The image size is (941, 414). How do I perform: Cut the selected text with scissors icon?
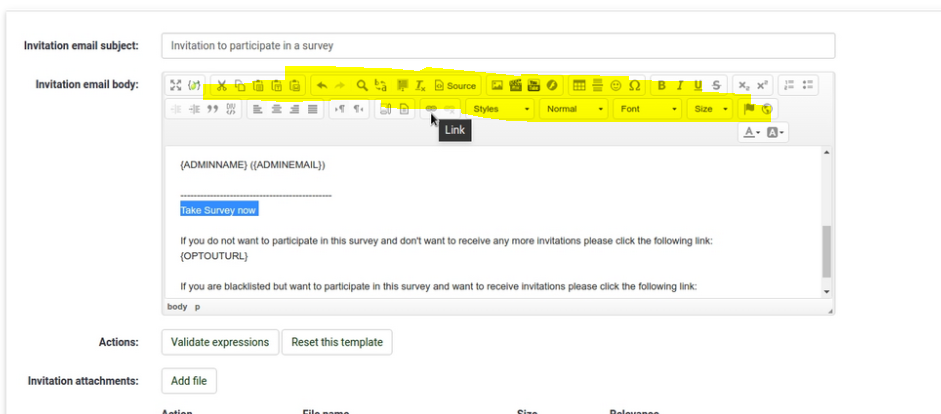pyautogui.click(x=221, y=85)
